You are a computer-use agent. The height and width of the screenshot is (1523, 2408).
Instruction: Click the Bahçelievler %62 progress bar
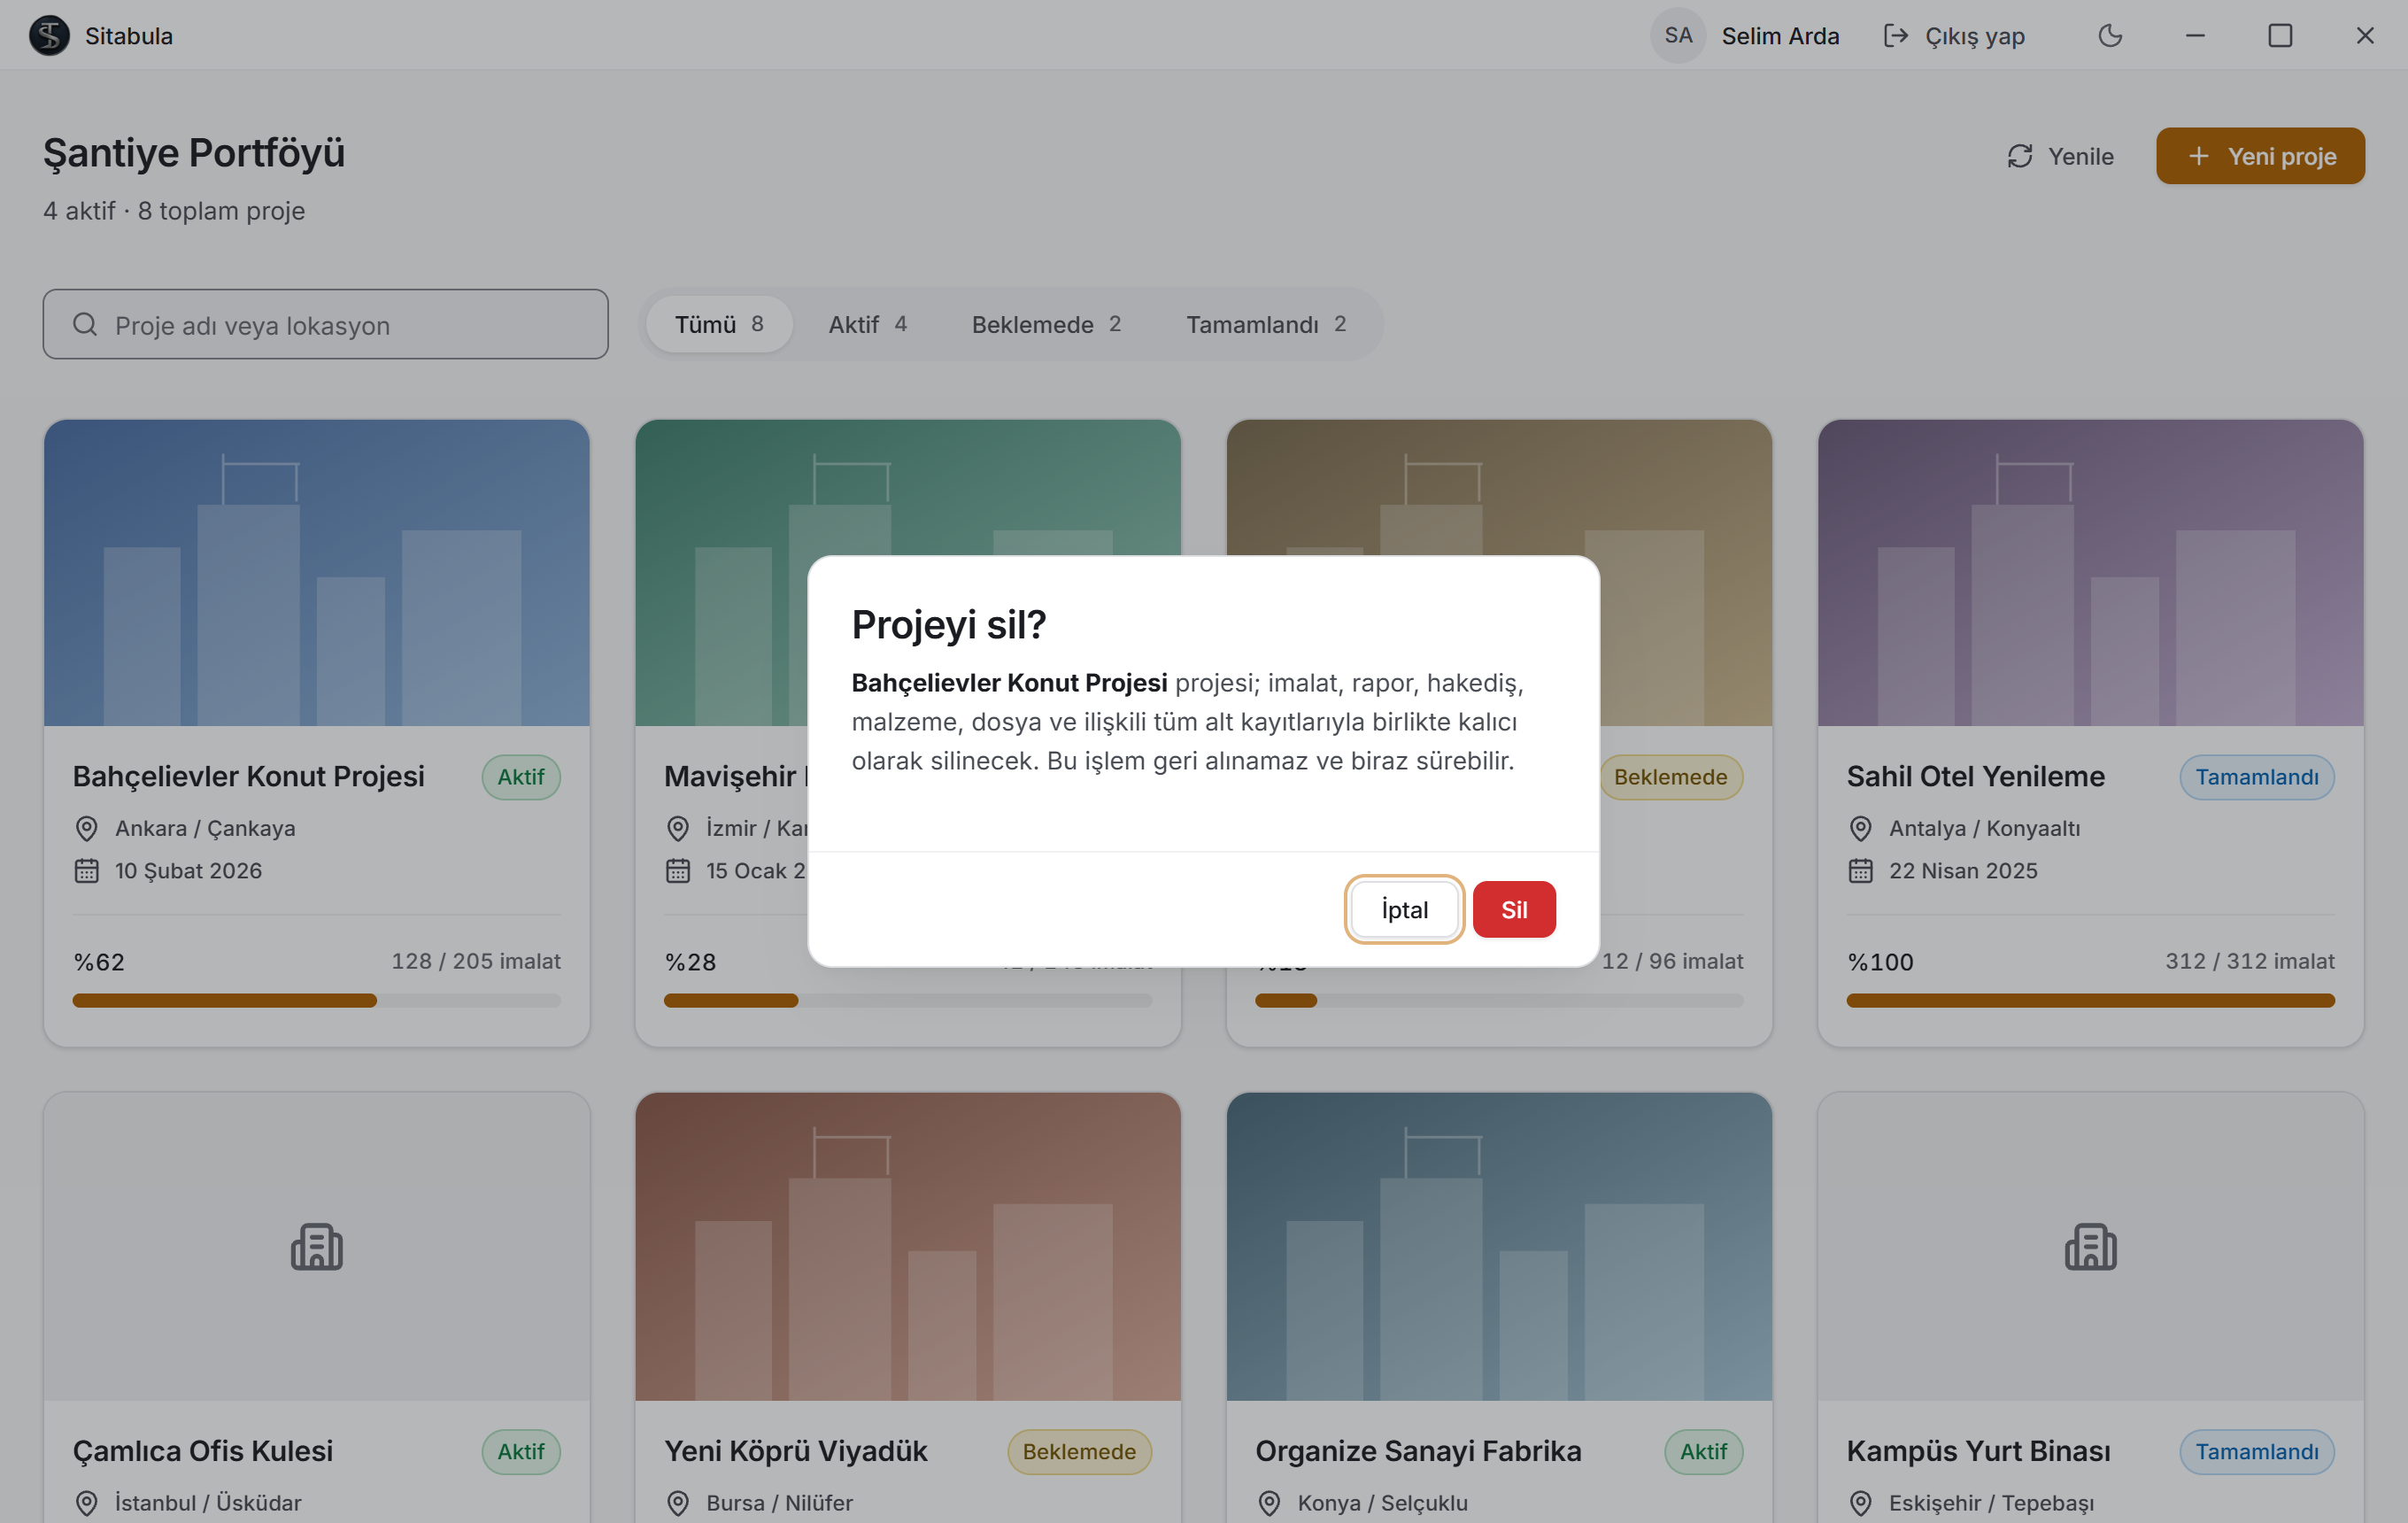pos(317,1000)
